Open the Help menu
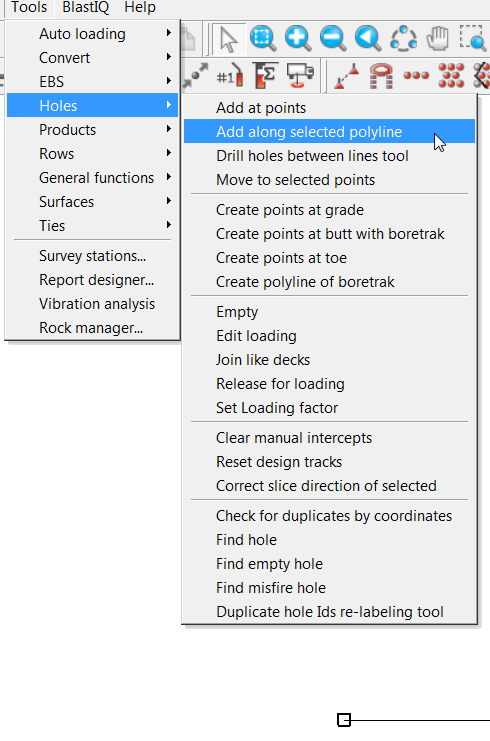Screen dimensions: 490x741 [140, 8]
